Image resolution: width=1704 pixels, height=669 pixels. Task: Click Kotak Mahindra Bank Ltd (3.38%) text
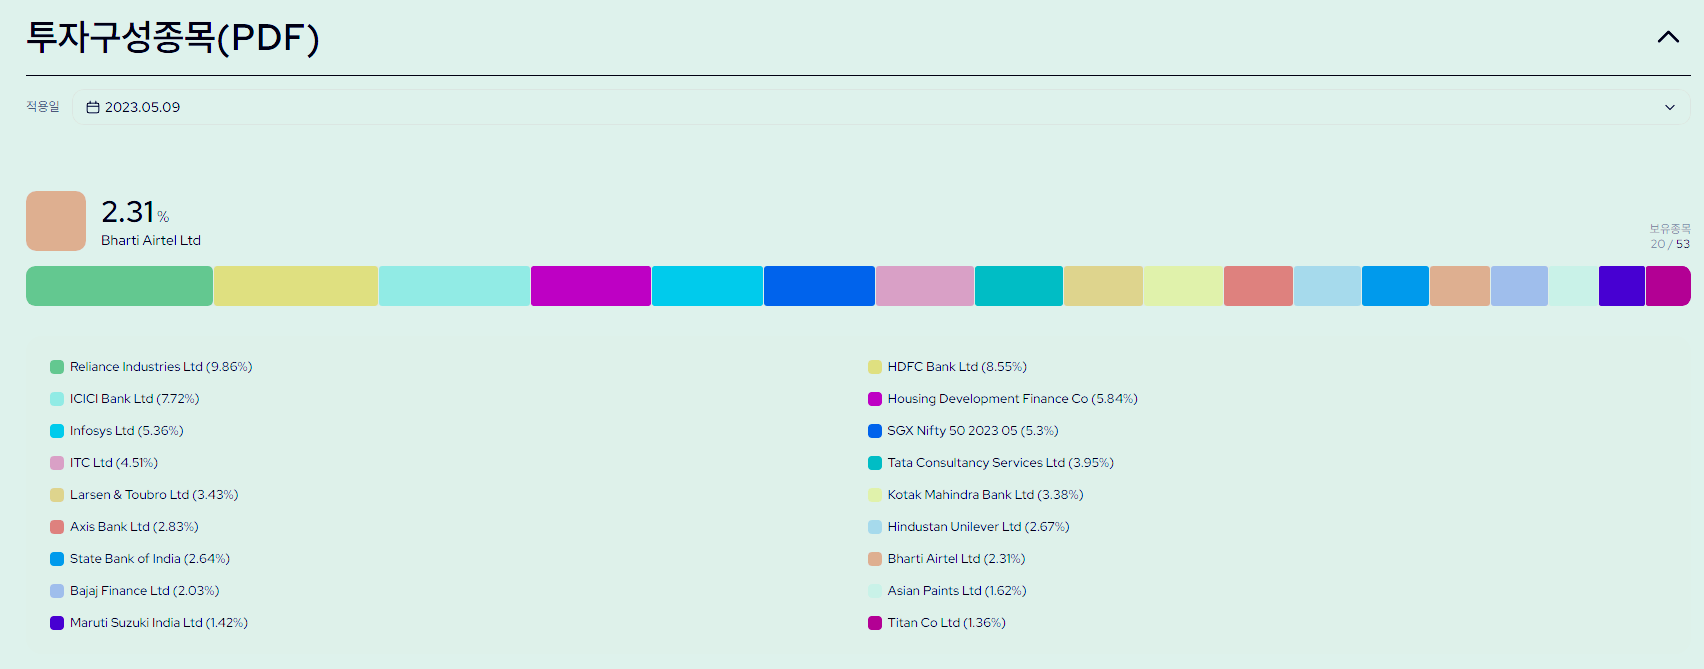[986, 495]
